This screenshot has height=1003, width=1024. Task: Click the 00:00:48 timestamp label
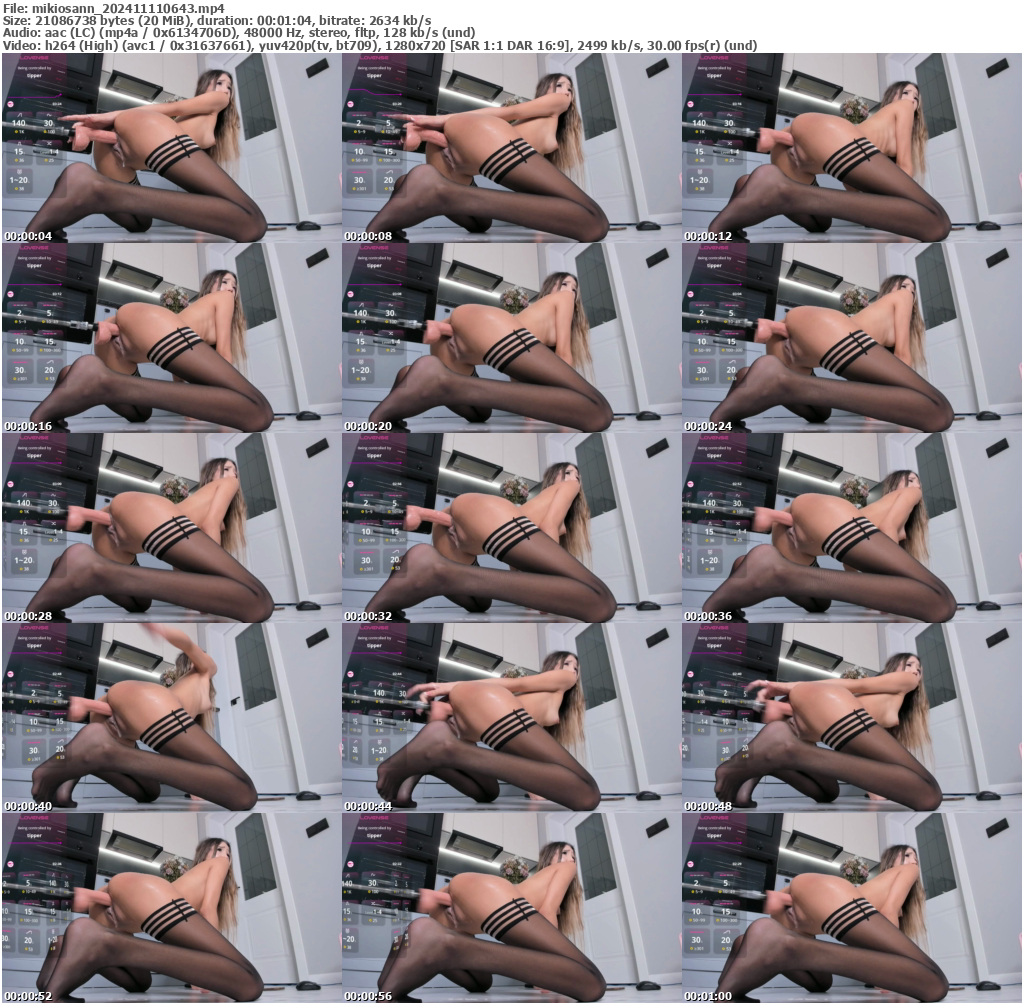[x=706, y=804]
